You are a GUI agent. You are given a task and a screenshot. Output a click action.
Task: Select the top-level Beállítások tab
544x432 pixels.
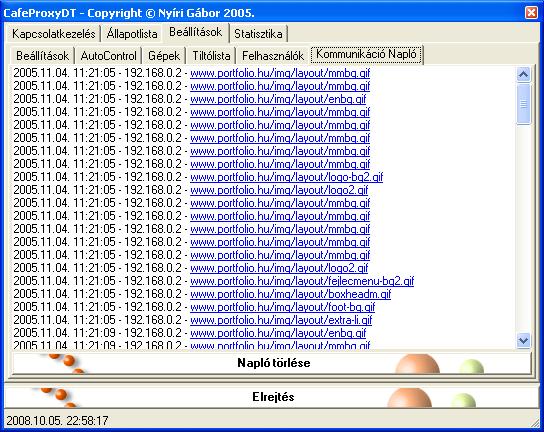point(196,32)
